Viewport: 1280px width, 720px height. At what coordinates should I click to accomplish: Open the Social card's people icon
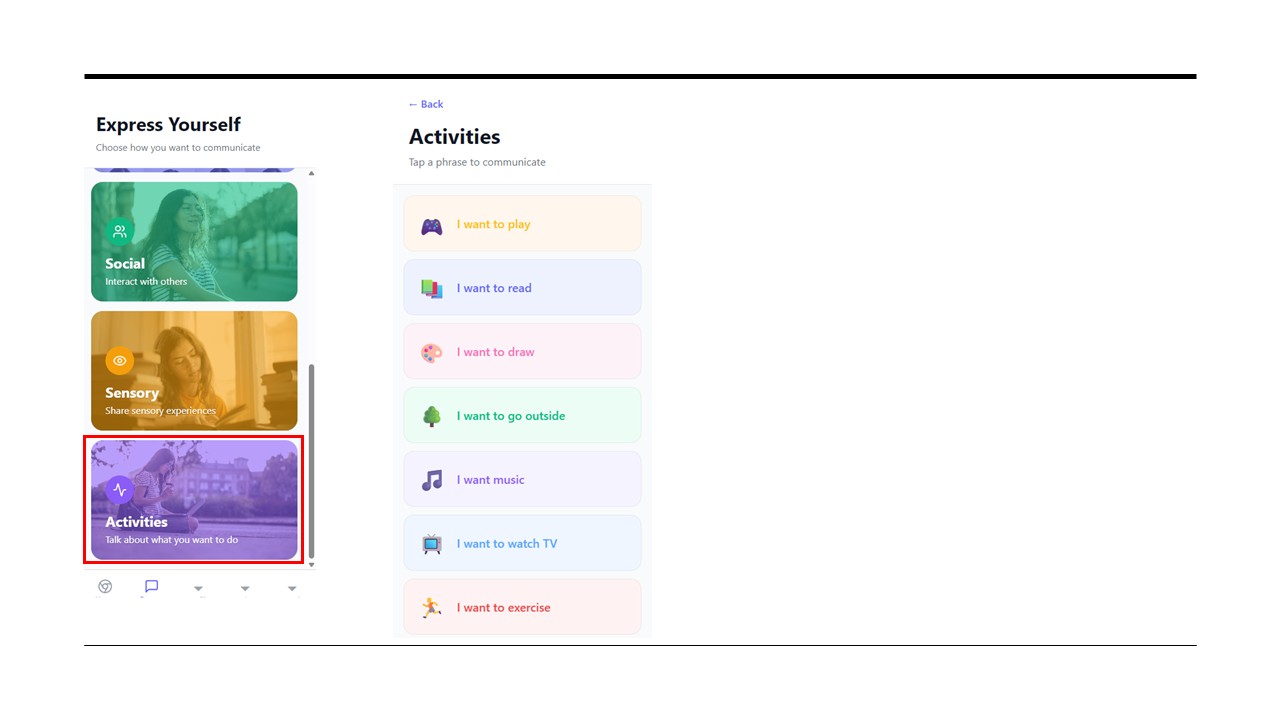point(120,231)
